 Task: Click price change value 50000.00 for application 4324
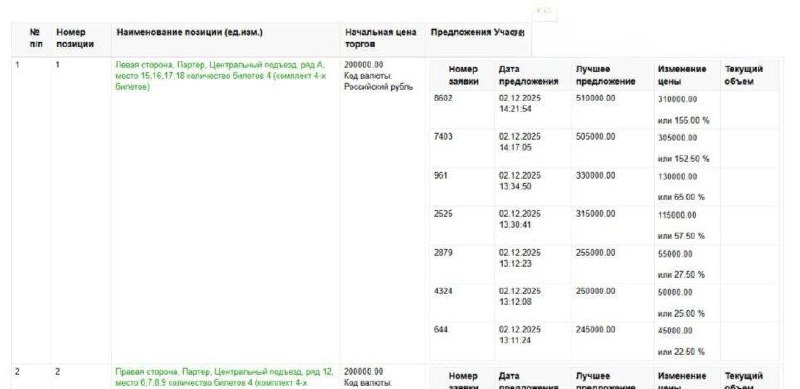[675, 293]
